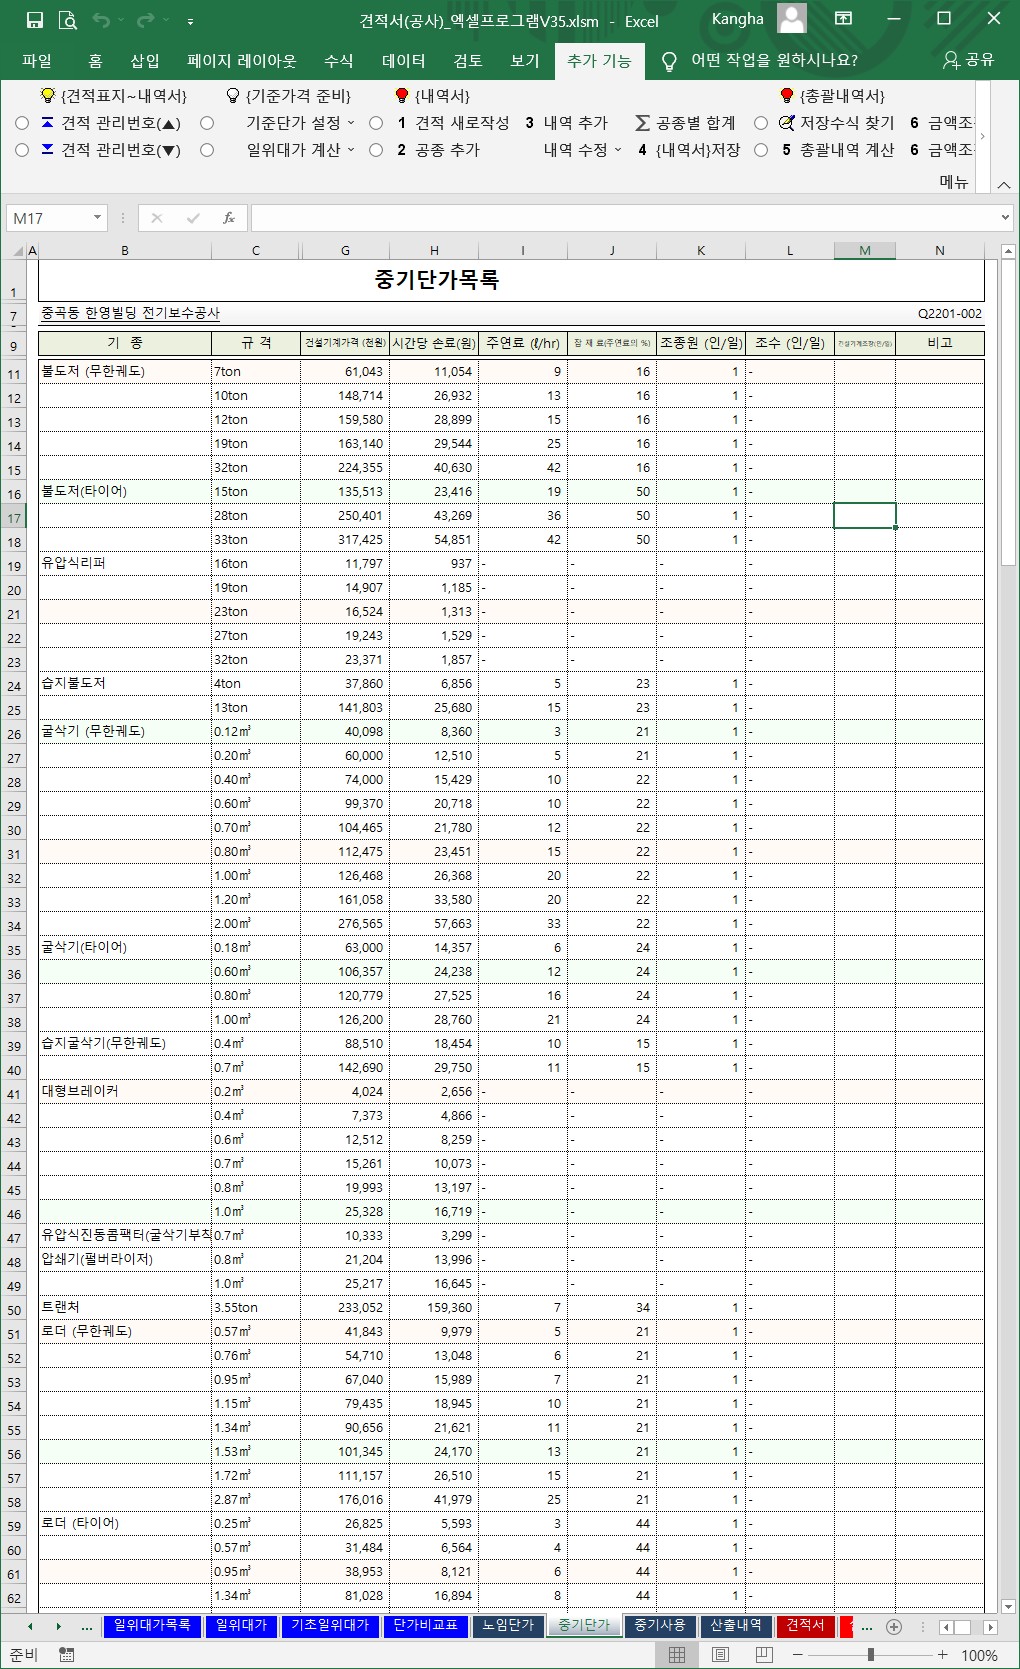Select column header M
The image size is (1020, 1669).
point(865,251)
